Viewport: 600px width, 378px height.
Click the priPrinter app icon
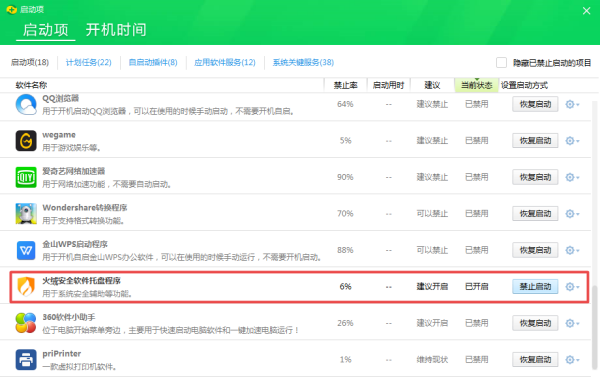coord(26,360)
